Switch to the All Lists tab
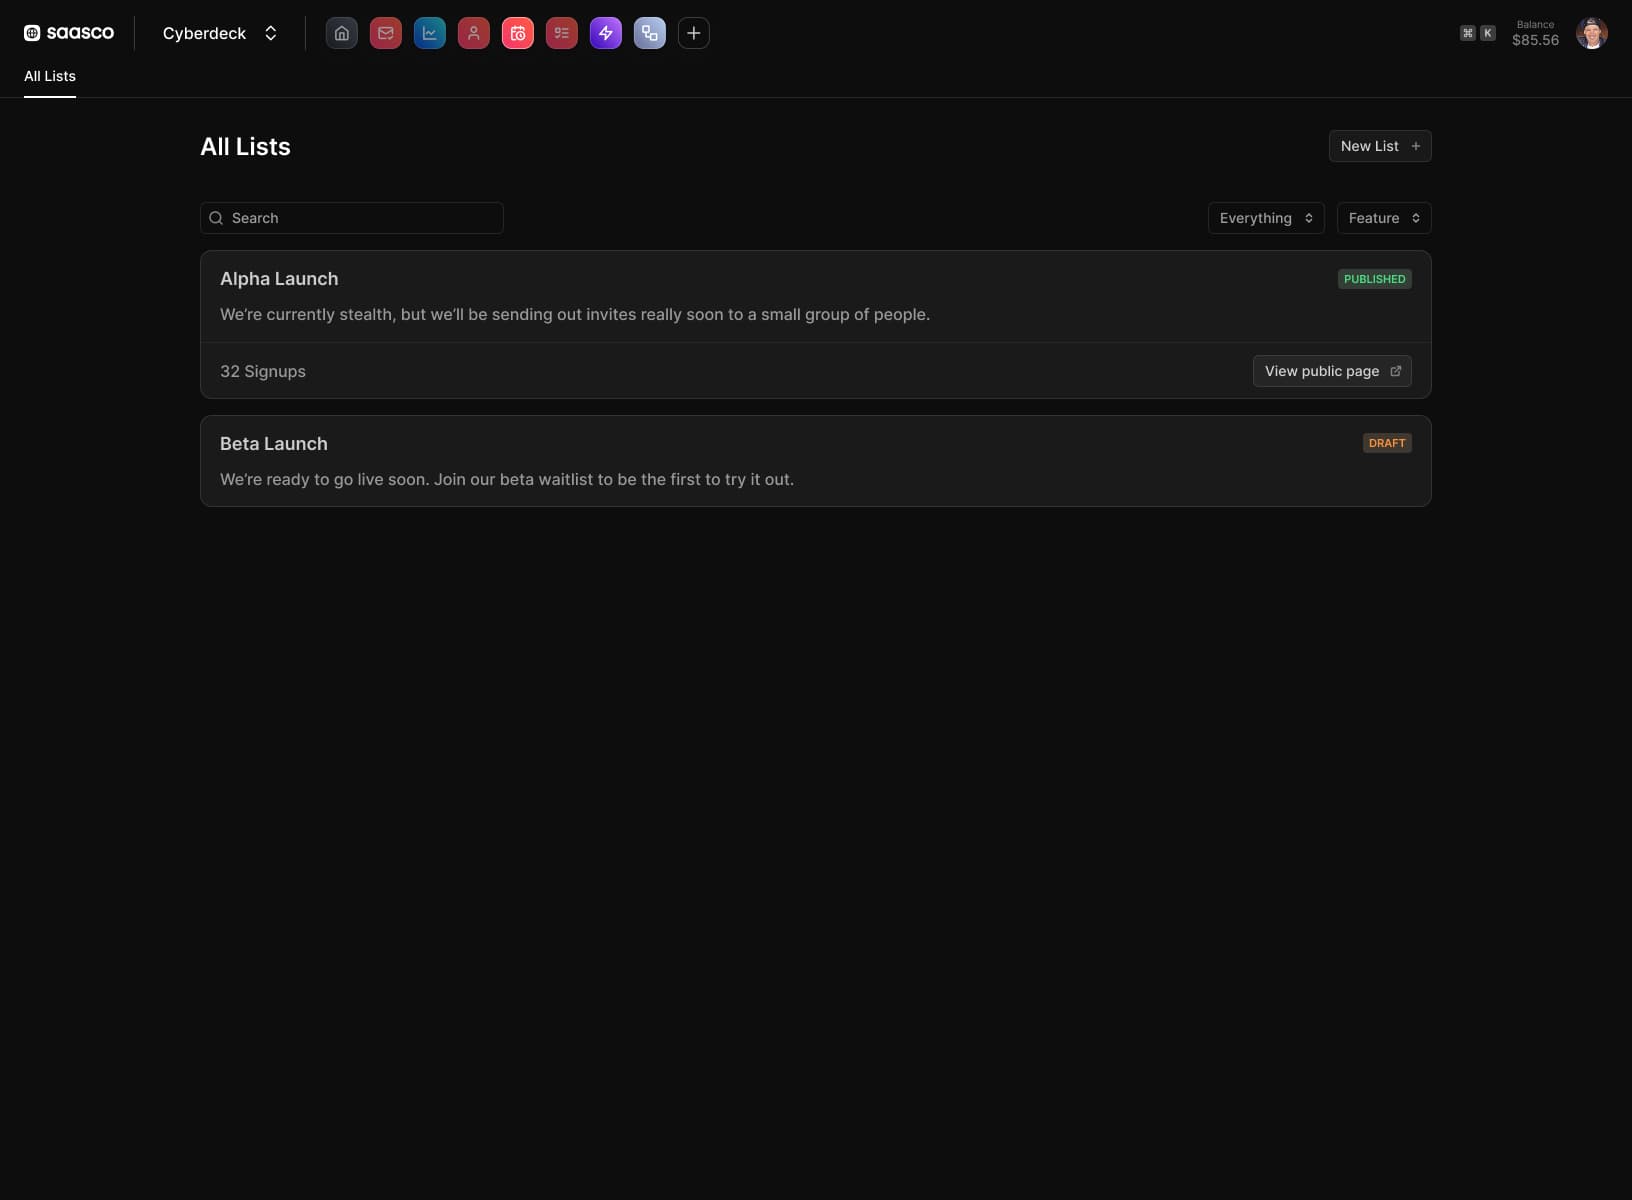The height and width of the screenshot is (1200, 1632). coord(50,76)
